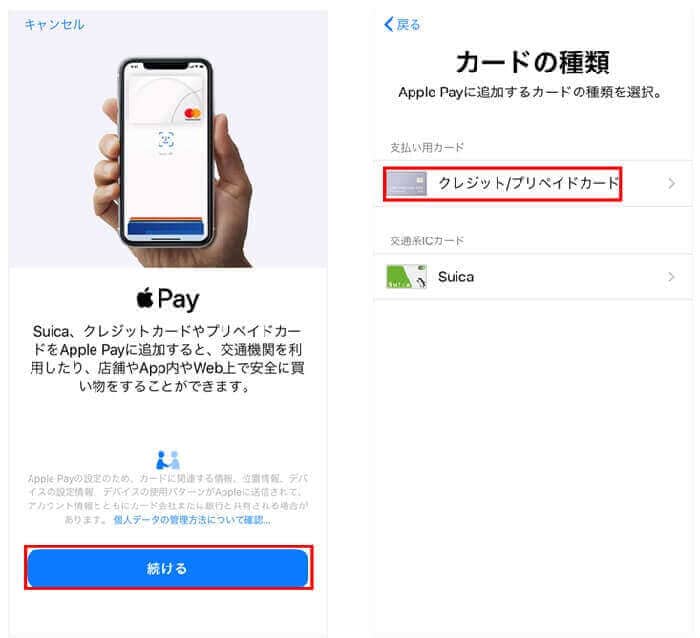Click the blue card in phone illustration
This screenshot has width=700, height=638.
(x=166, y=228)
